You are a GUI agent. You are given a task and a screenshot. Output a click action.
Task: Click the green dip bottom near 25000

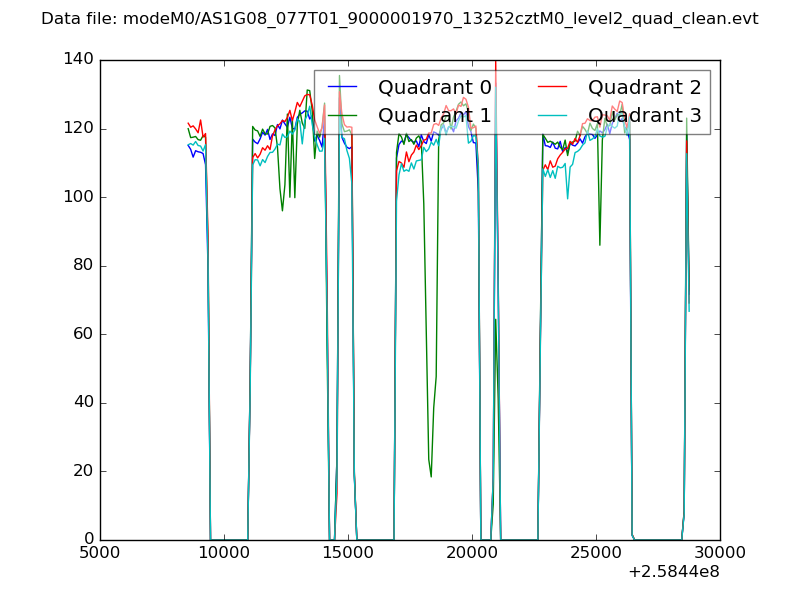[599, 244]
